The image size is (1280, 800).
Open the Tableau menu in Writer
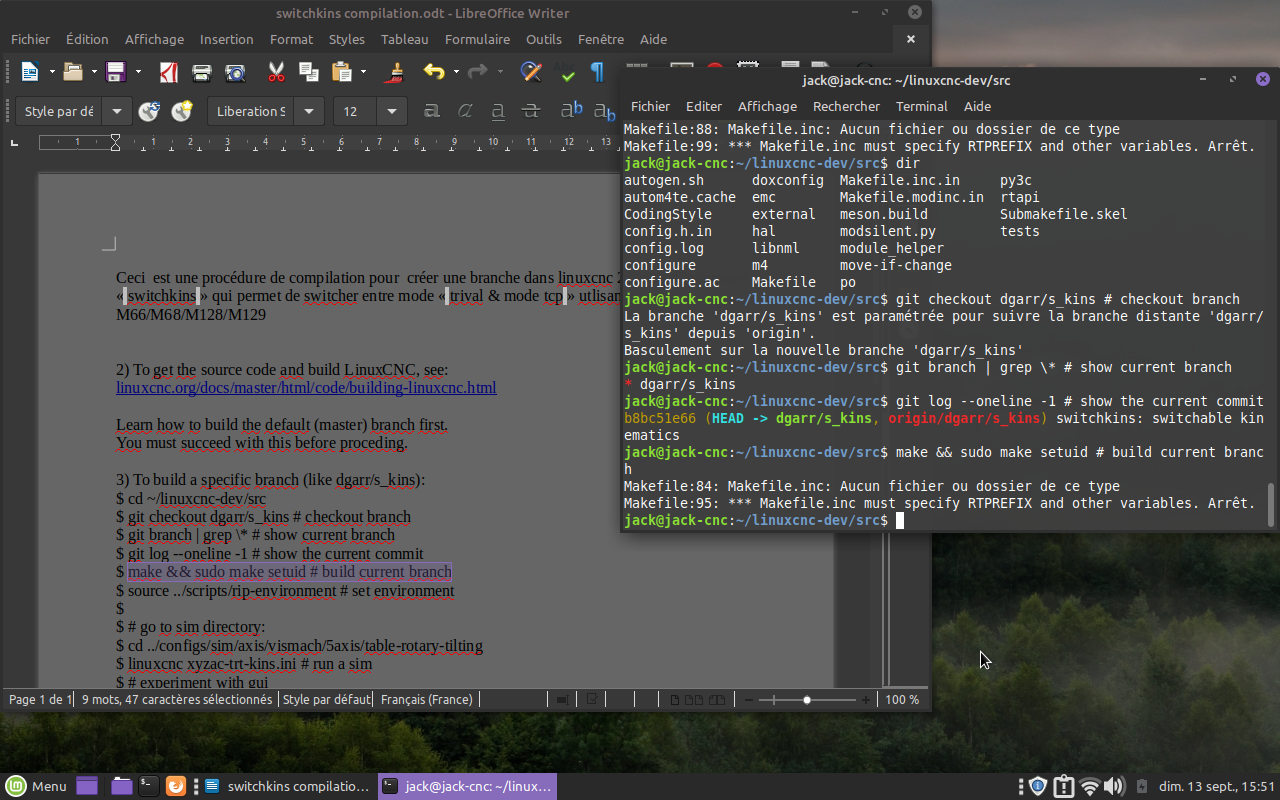point(404,39)
